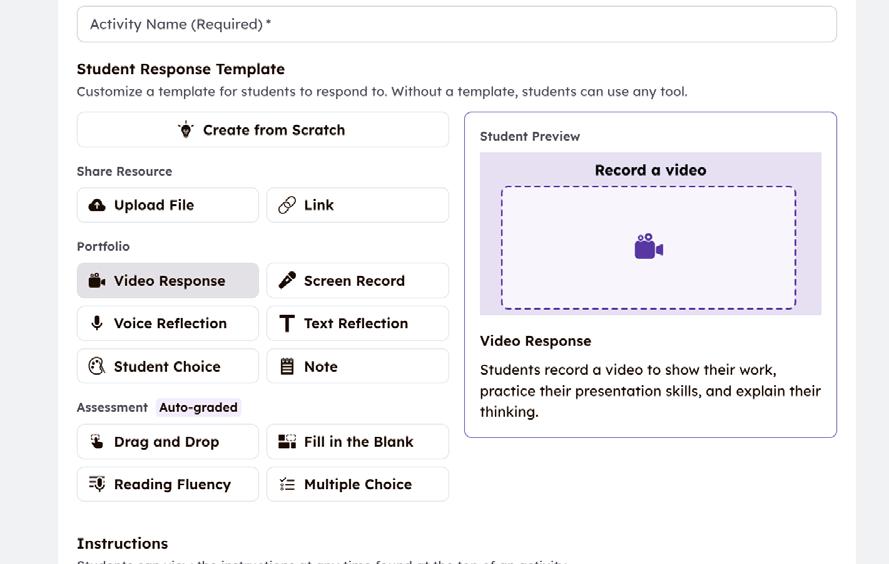
Task: Click the T icon for Text Reflection
Action: [x=287, y=324]
